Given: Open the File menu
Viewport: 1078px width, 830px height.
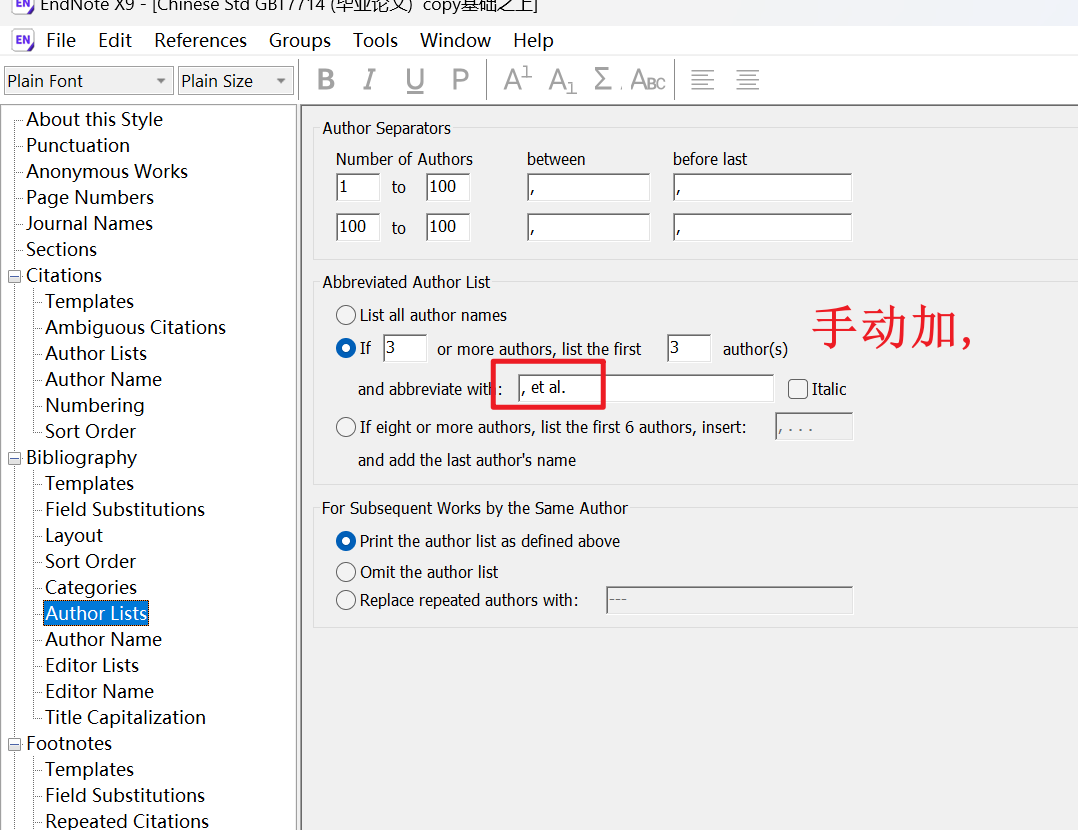Looking at the screenshot, I should 60,41.
